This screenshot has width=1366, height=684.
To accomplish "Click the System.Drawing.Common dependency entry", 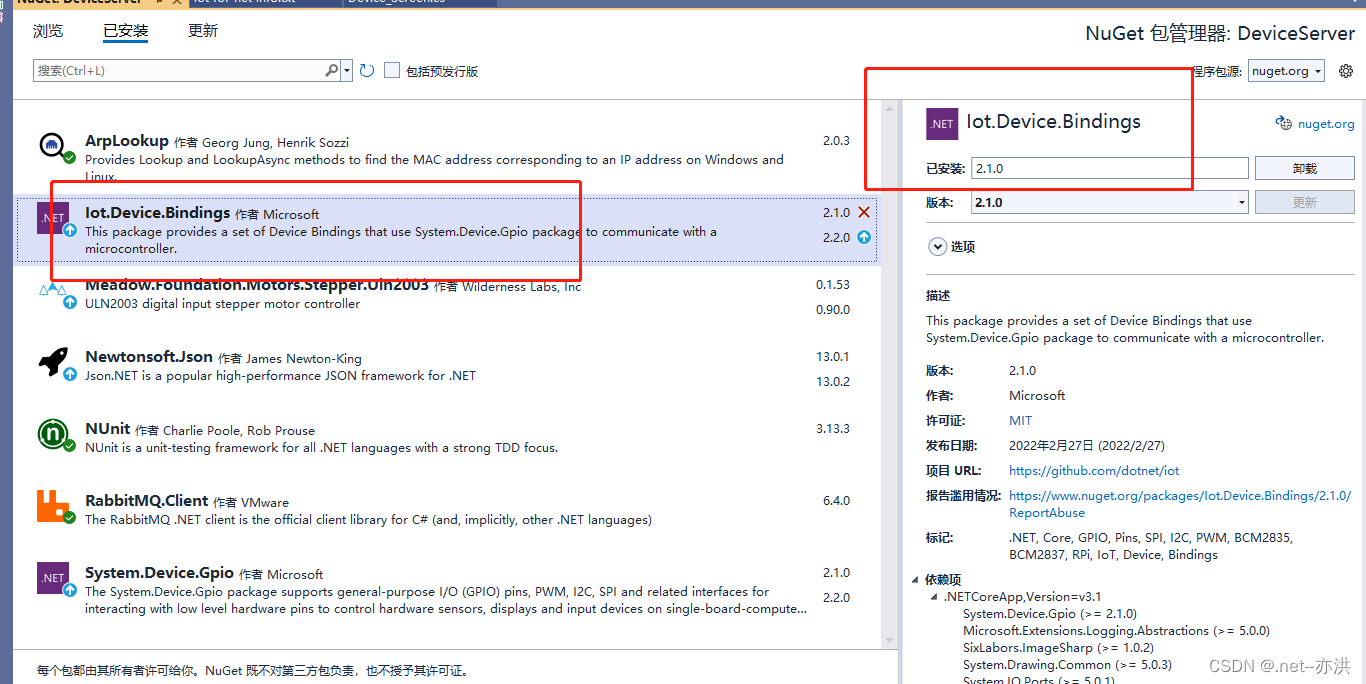I will [x=1067, y=665].
